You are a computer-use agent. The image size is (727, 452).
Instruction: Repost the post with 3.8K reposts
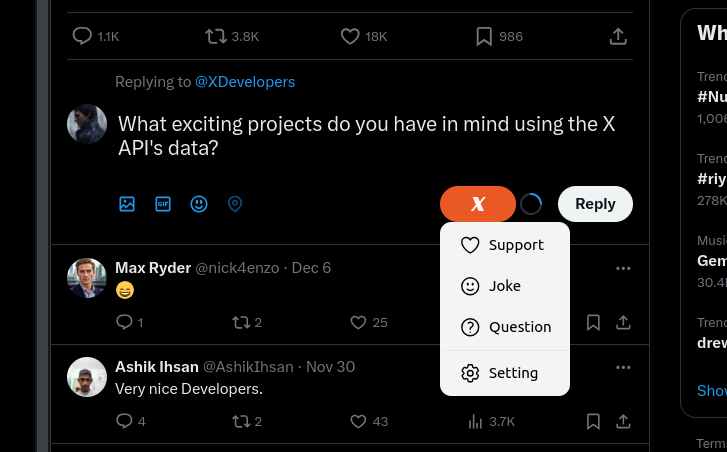(x=216, y=36)
